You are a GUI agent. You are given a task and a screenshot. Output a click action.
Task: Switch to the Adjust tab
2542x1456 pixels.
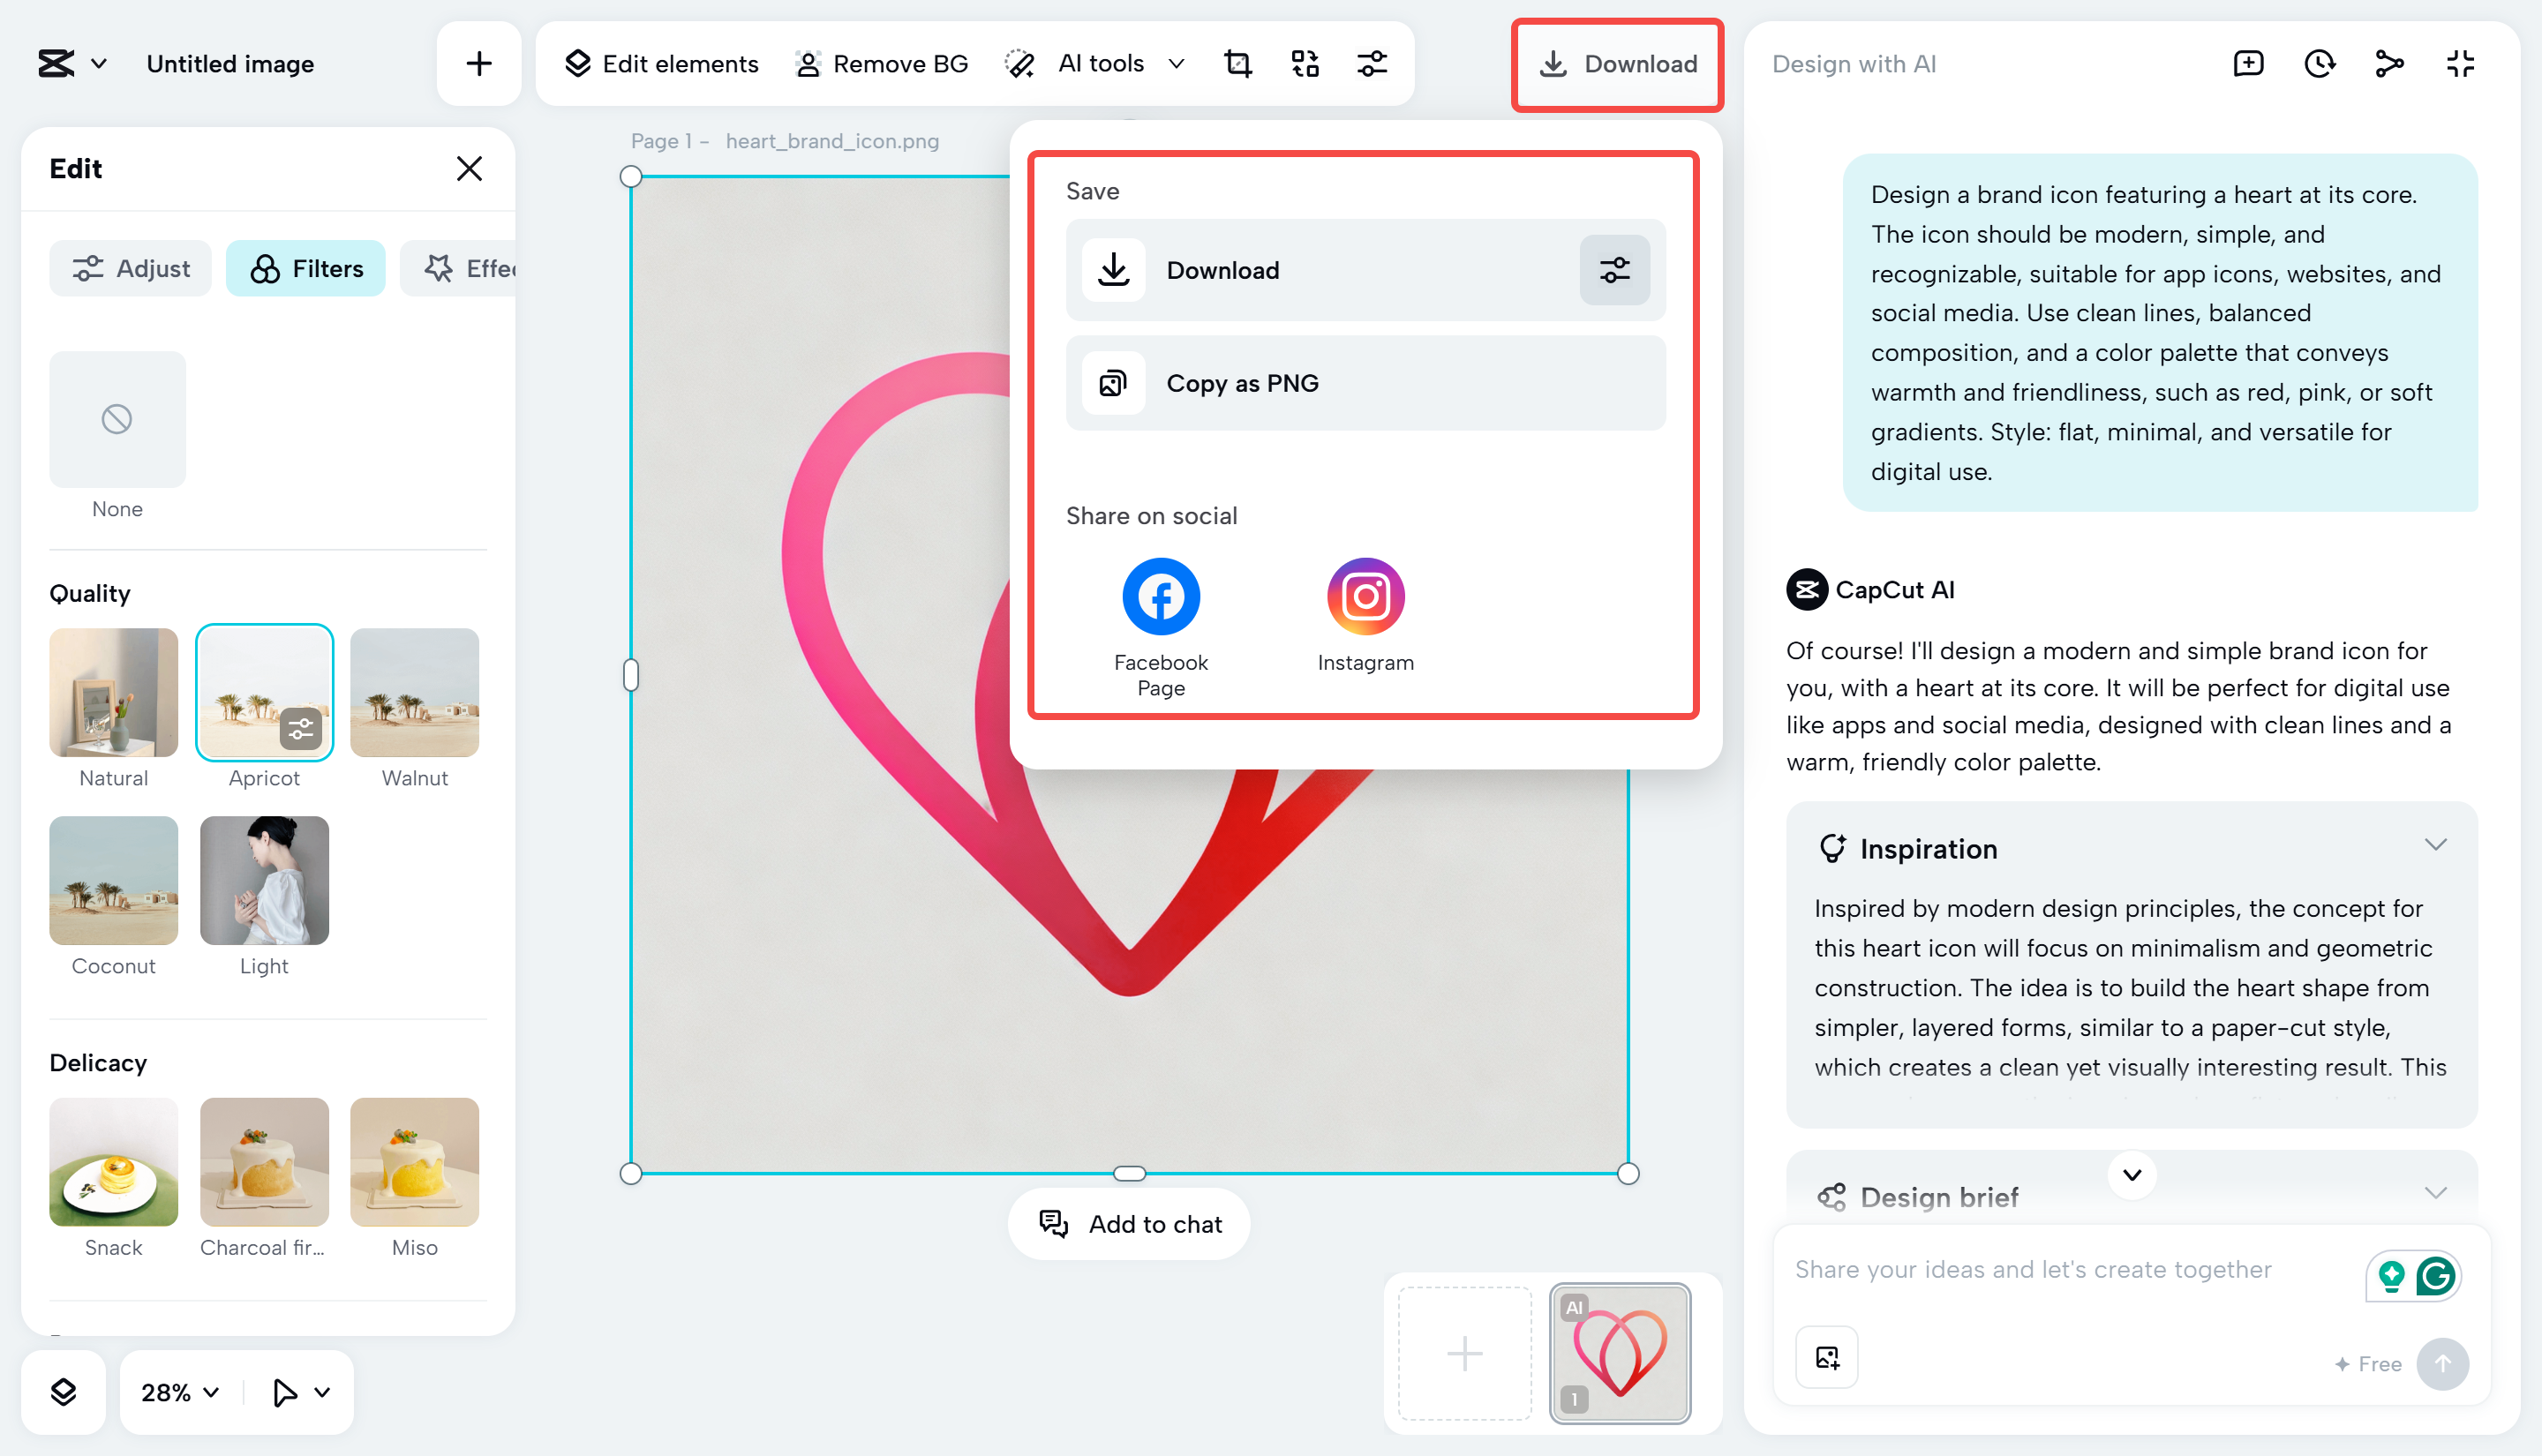[x=131, y=268]
